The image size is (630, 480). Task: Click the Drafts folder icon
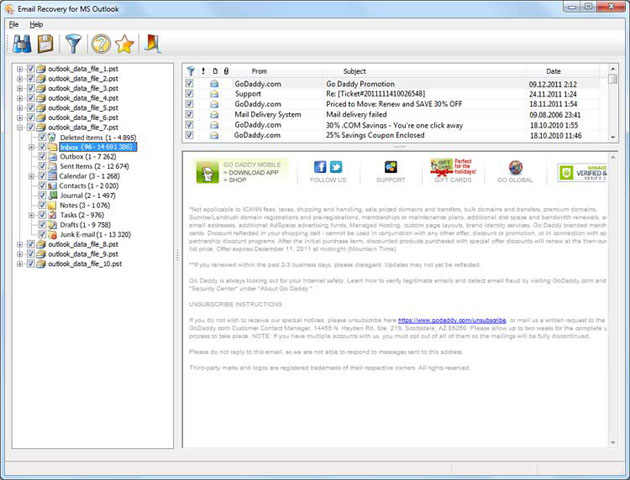coord(52,225)
